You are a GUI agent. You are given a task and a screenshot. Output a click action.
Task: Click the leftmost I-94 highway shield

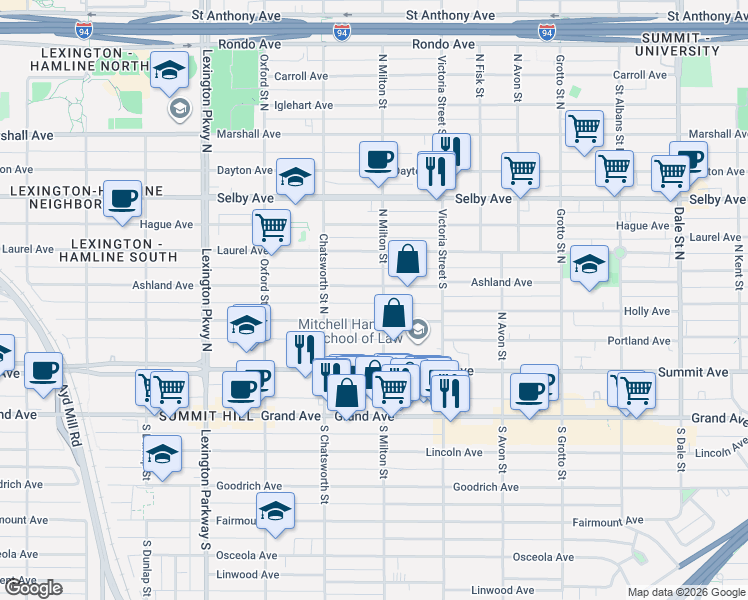pos(83,30)
